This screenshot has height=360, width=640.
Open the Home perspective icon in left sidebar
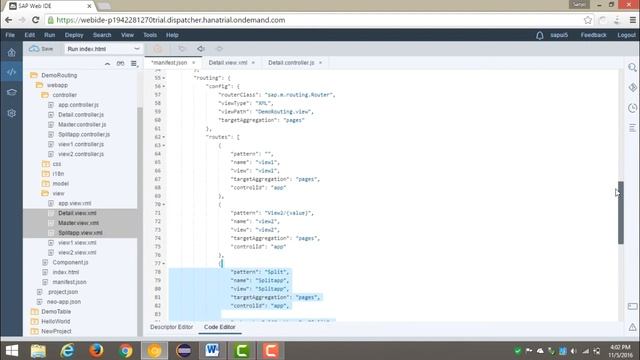point(11,52)
